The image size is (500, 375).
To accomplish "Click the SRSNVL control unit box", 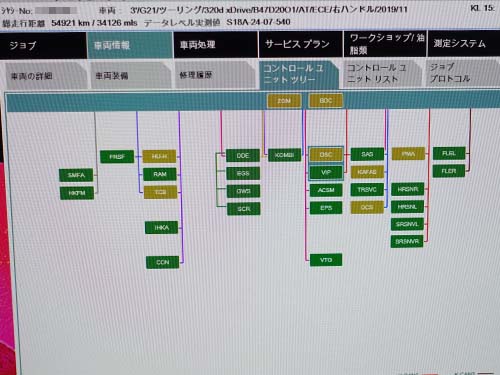I will point(407,224).
